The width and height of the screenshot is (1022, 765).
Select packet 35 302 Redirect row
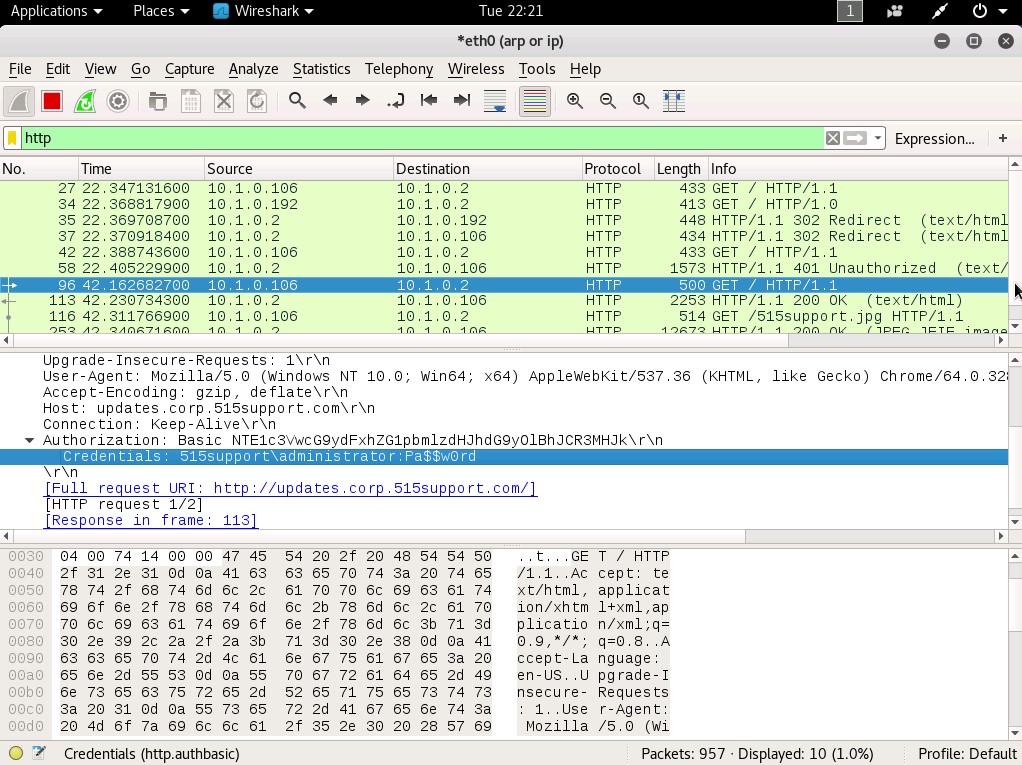504,220
